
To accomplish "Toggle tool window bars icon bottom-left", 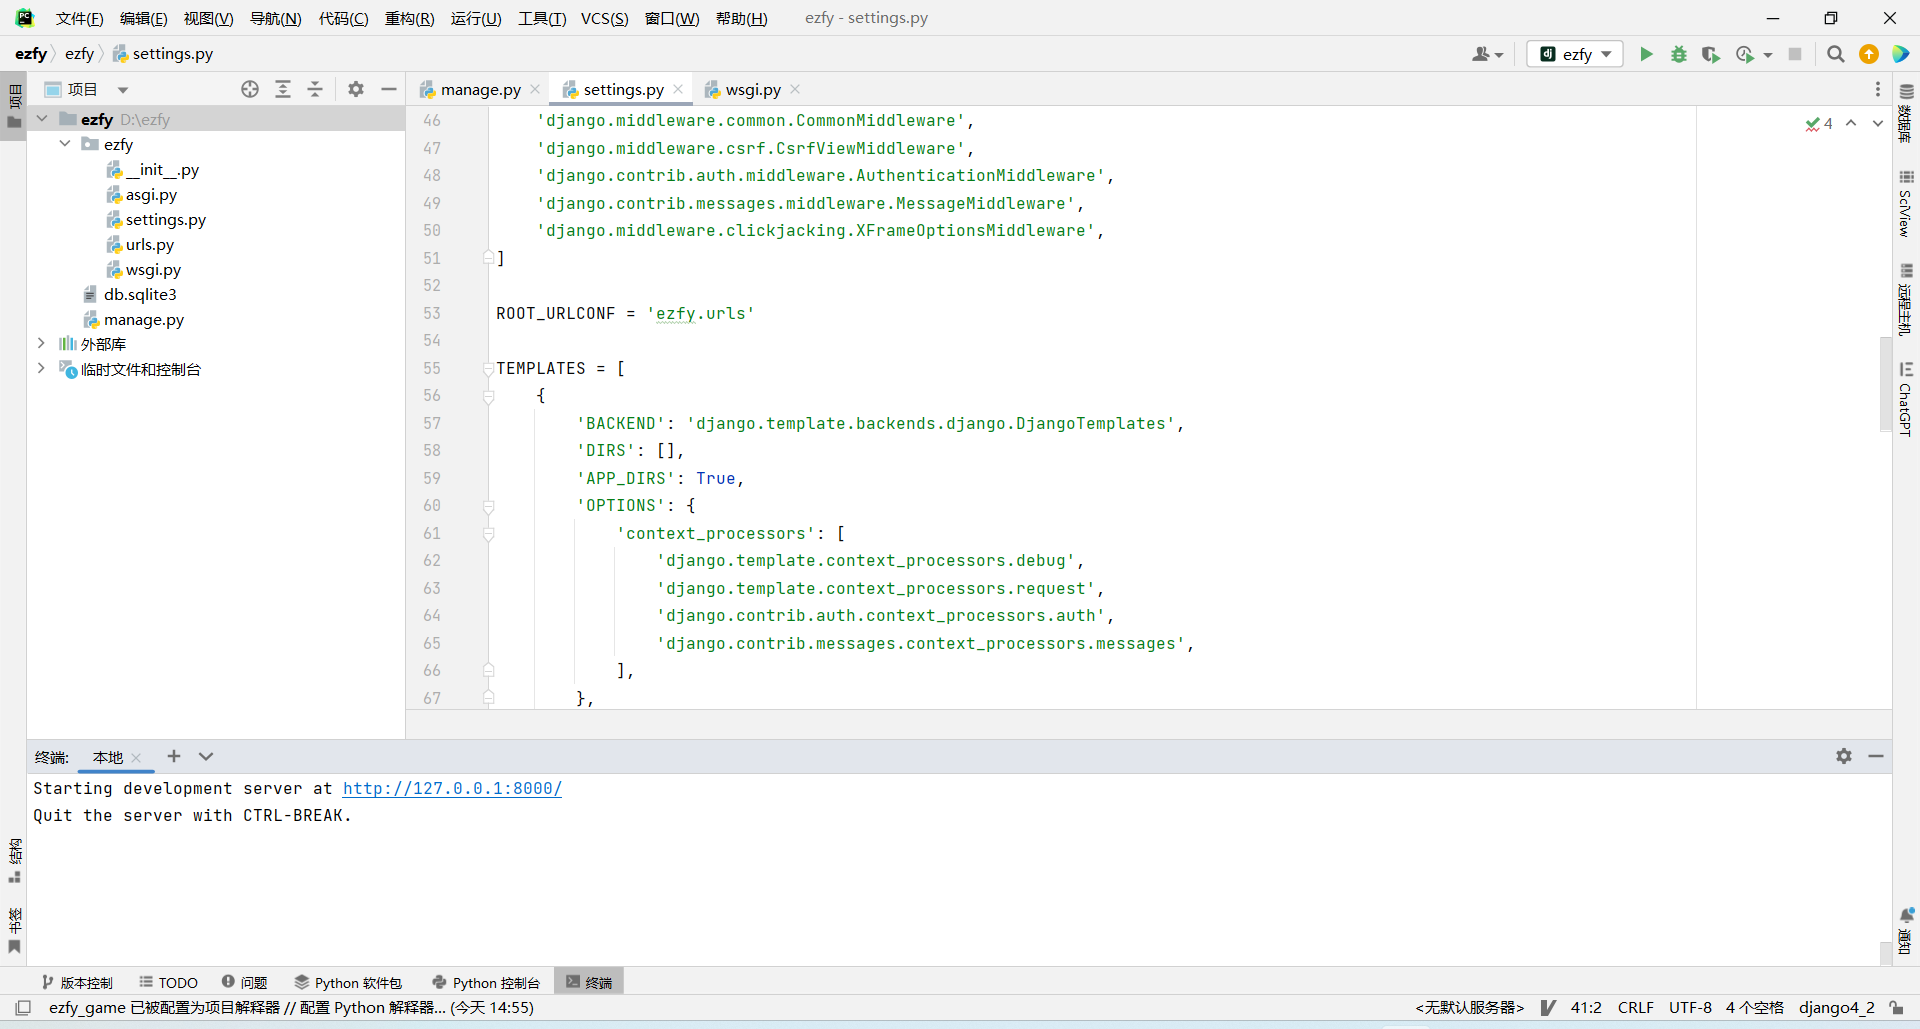I will (24, 1008).
